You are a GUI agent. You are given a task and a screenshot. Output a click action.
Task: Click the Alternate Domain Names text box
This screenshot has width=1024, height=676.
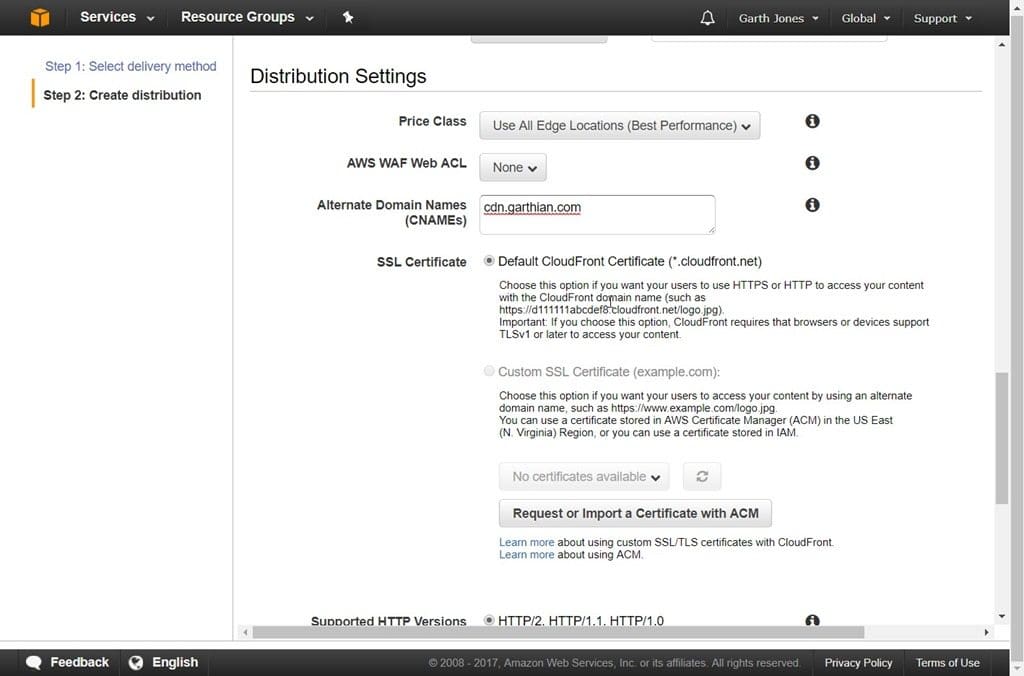coord(598,214)
